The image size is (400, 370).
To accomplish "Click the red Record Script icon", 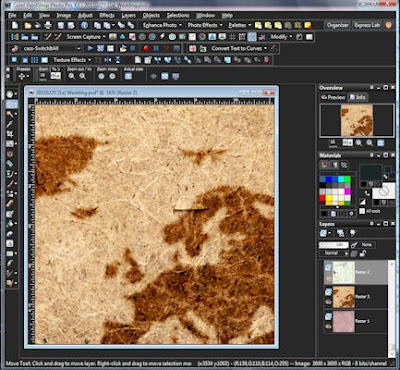I will point(146,48).
